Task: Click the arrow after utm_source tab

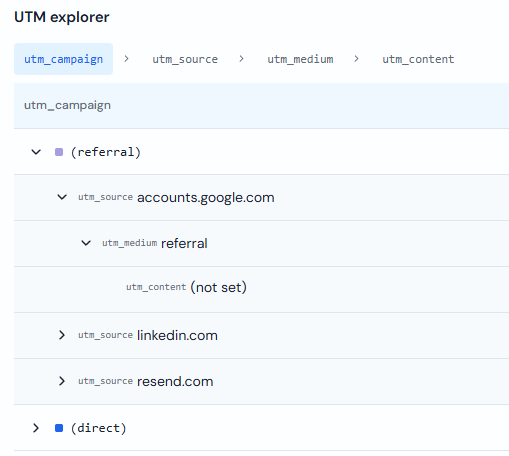Action: [241, 59]
